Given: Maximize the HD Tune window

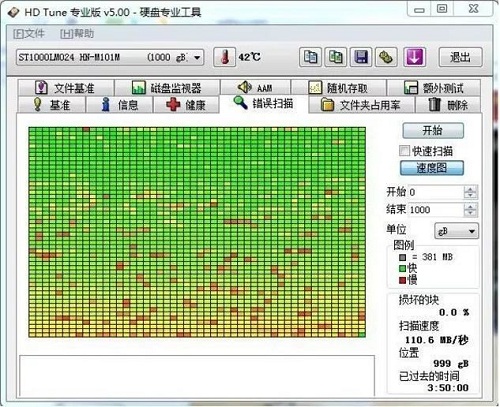Looking at the screenshot, I should point(442,9).
